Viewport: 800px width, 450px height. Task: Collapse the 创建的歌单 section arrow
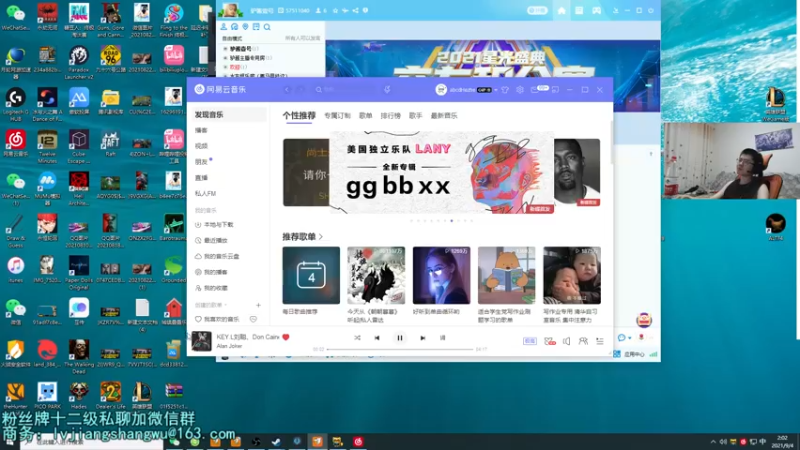pyautogui.click(x=226, y=305)
